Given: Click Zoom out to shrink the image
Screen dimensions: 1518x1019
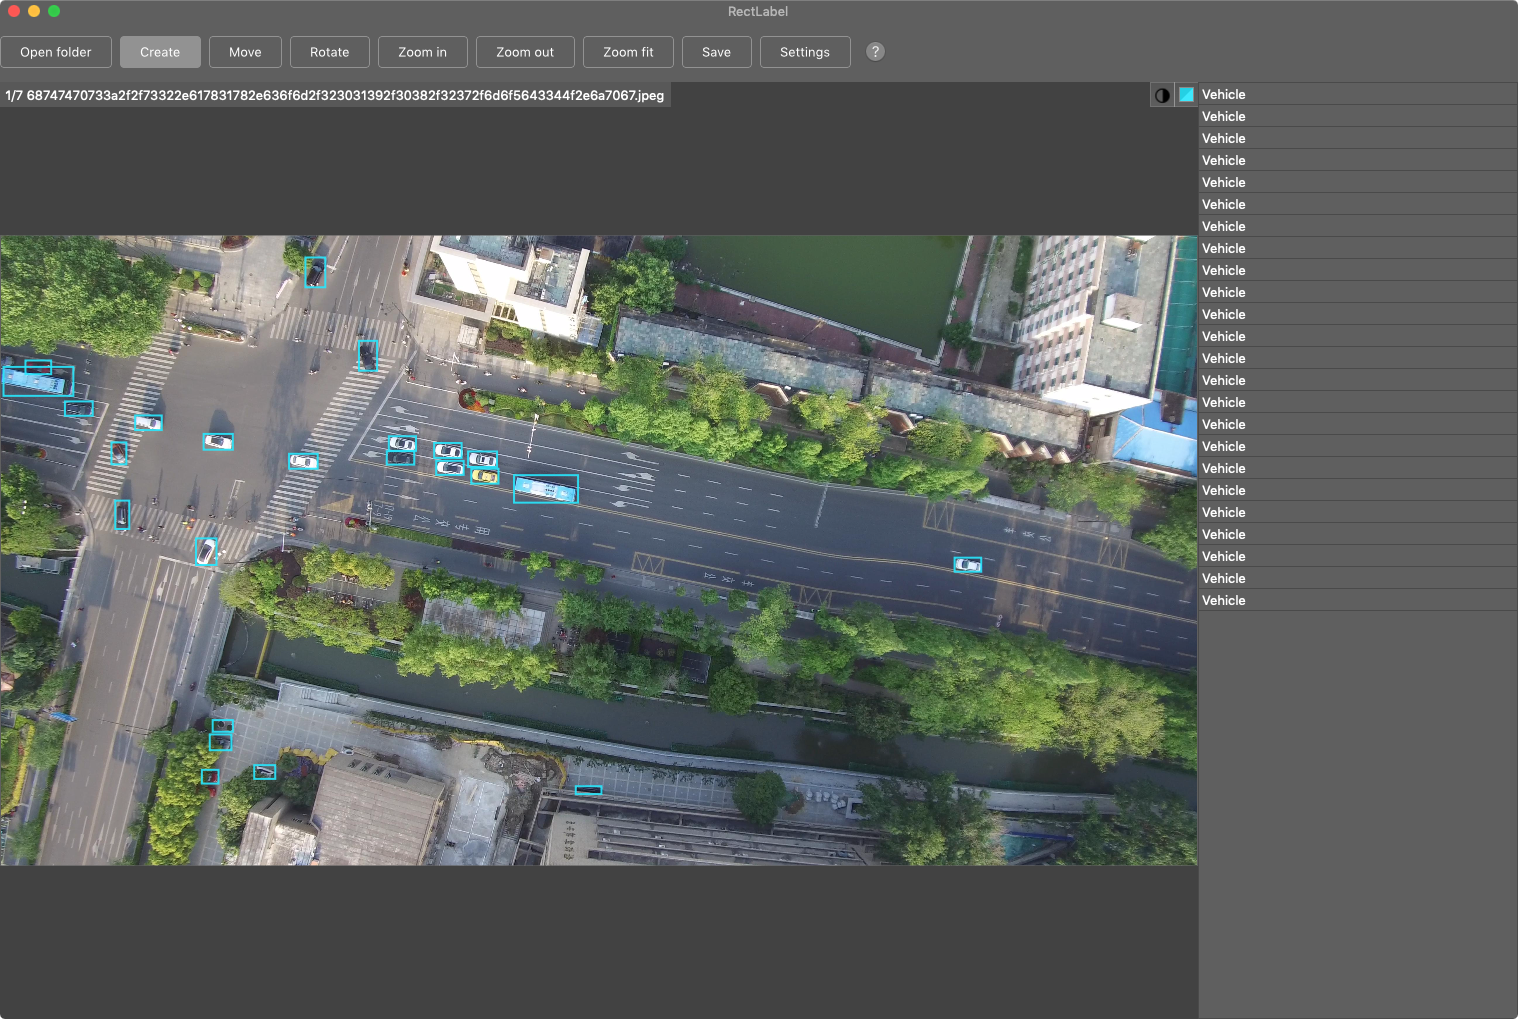Looking at the screenshot, I should [524, 51].
